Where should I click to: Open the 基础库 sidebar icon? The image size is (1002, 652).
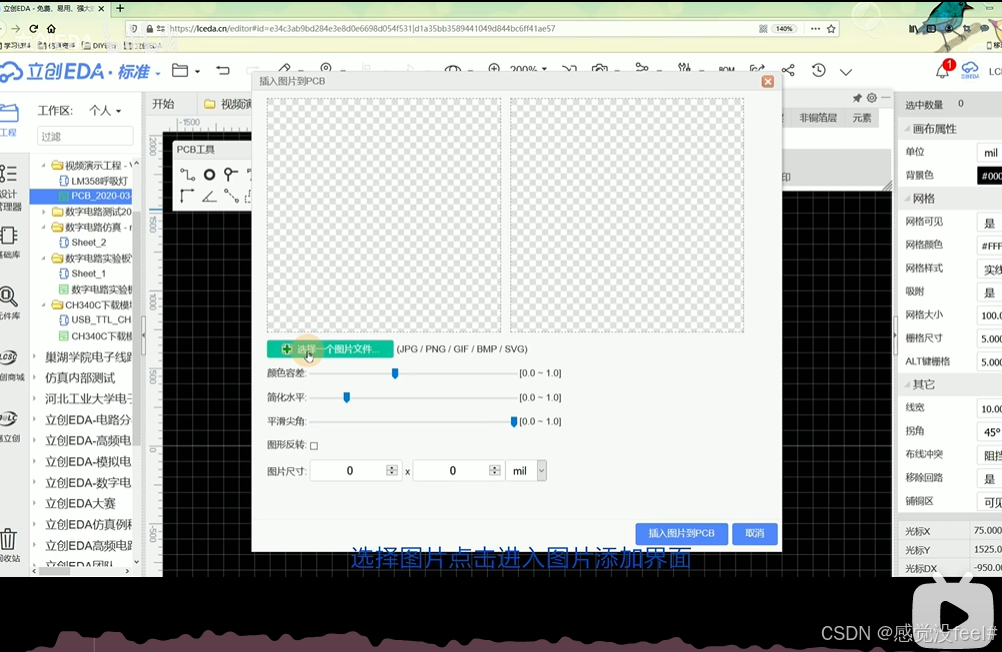[x=9, y=242]
